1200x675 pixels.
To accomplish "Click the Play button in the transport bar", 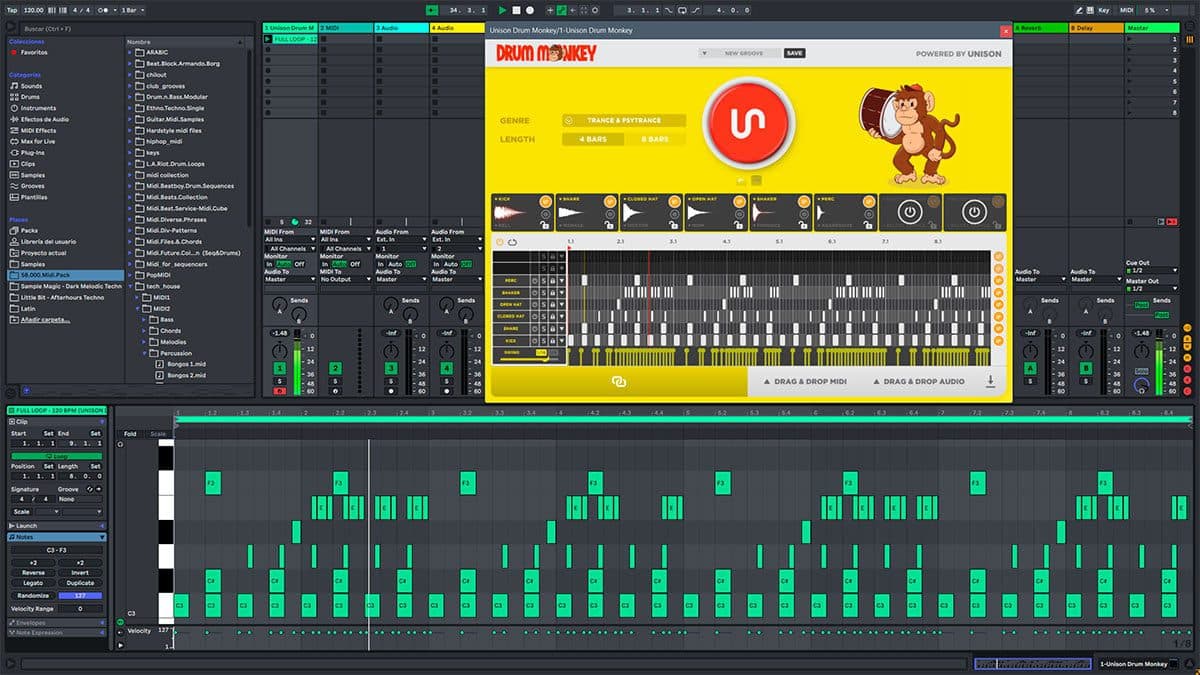I will [503, 10].
